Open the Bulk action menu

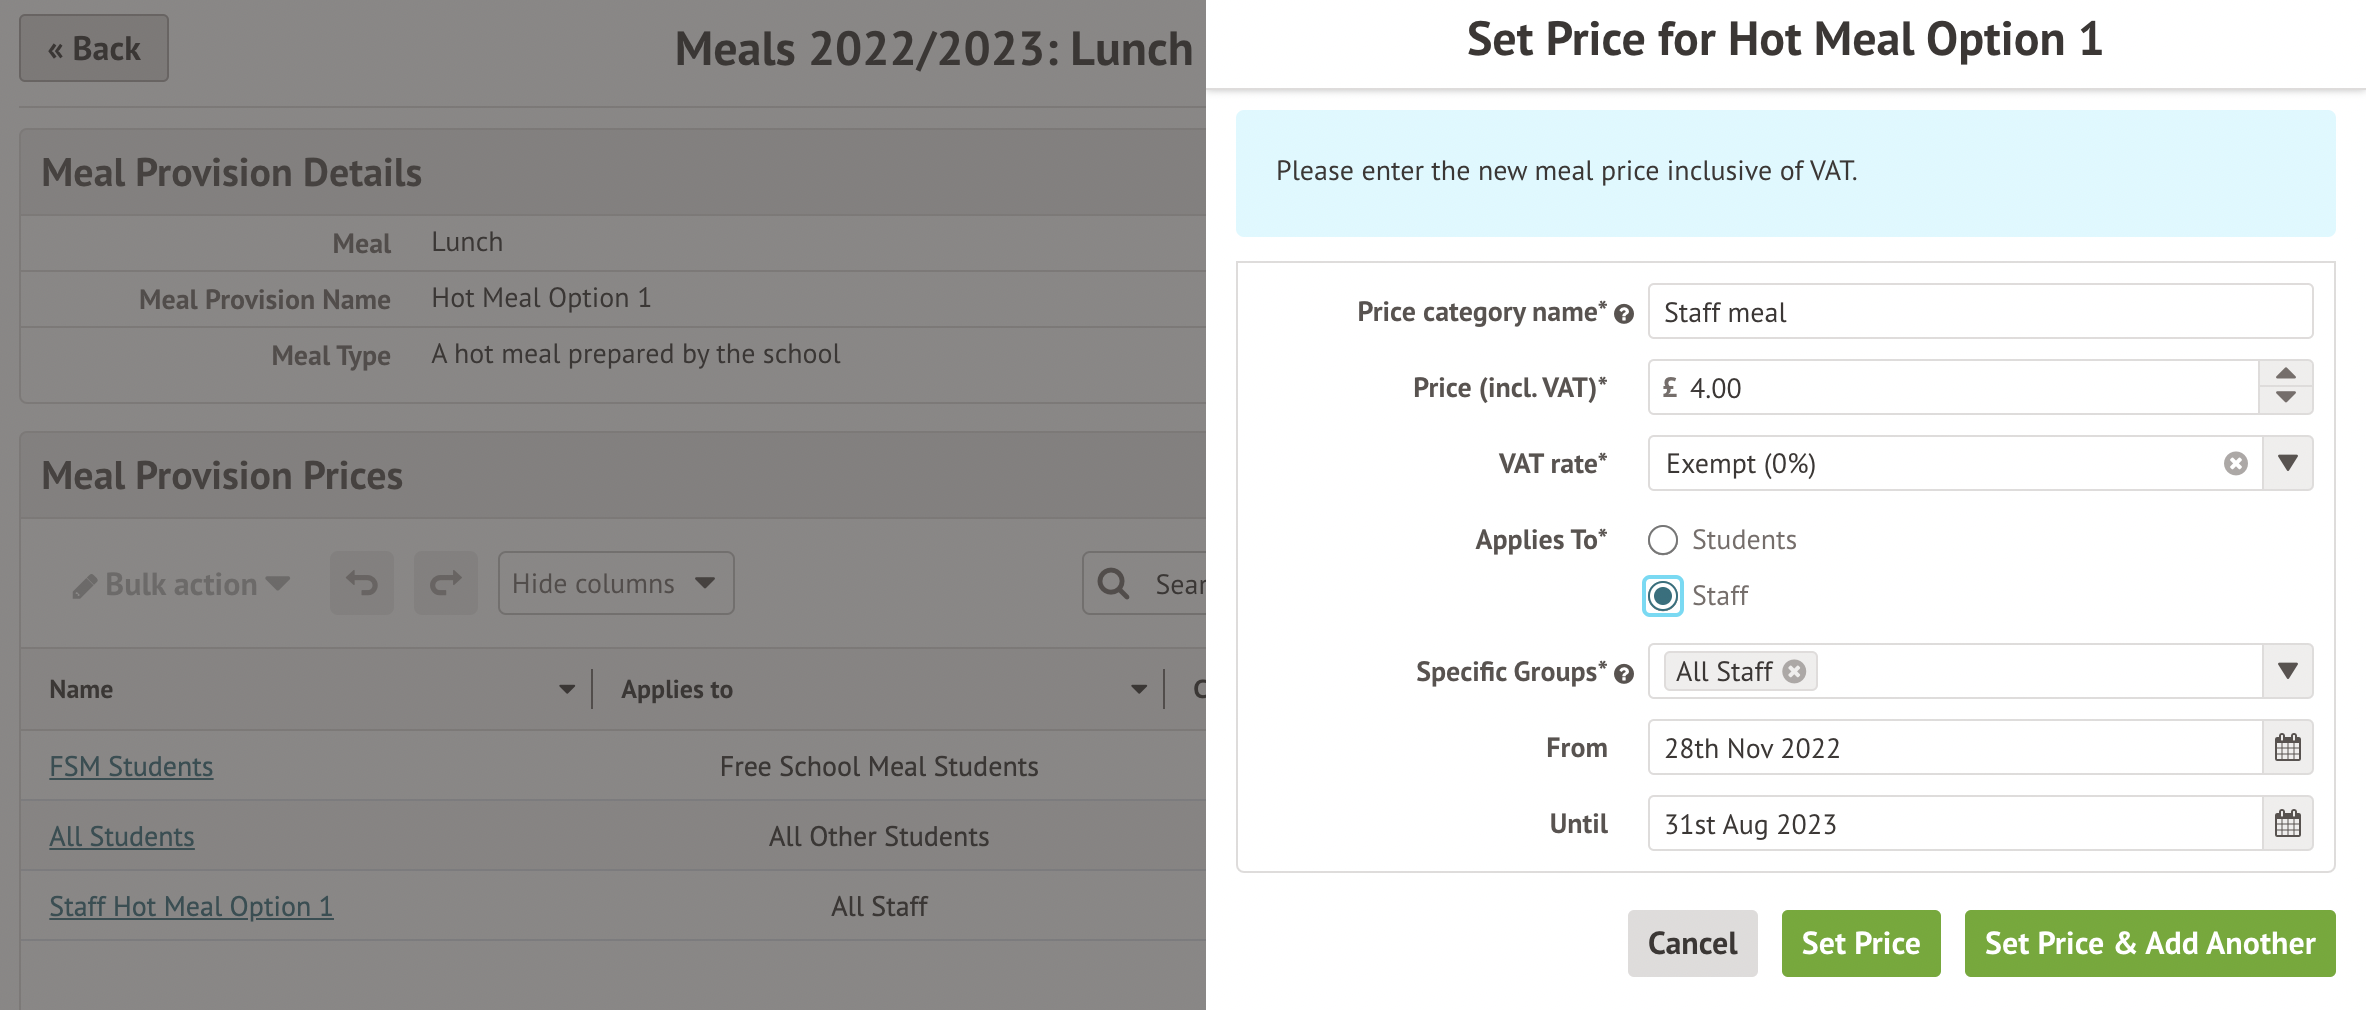click(x=181, y=584)
